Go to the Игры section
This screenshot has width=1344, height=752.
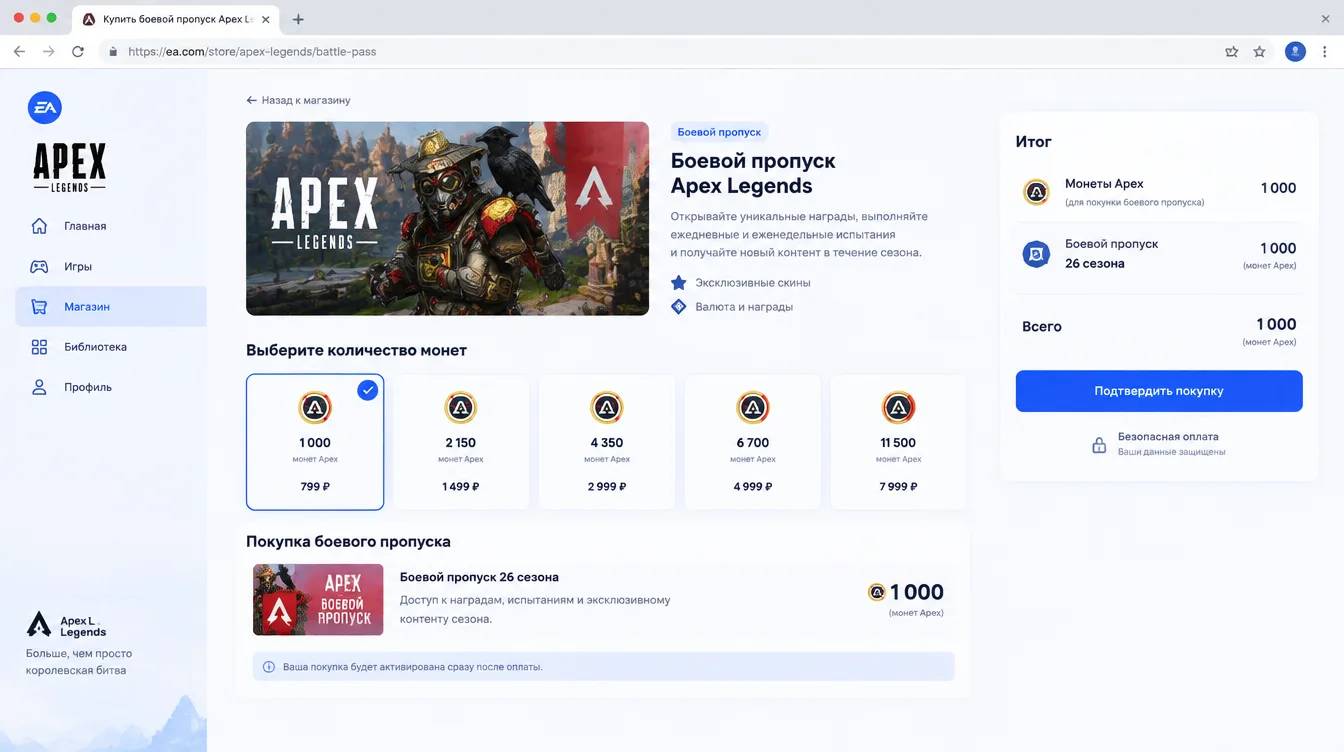(111, 267)
